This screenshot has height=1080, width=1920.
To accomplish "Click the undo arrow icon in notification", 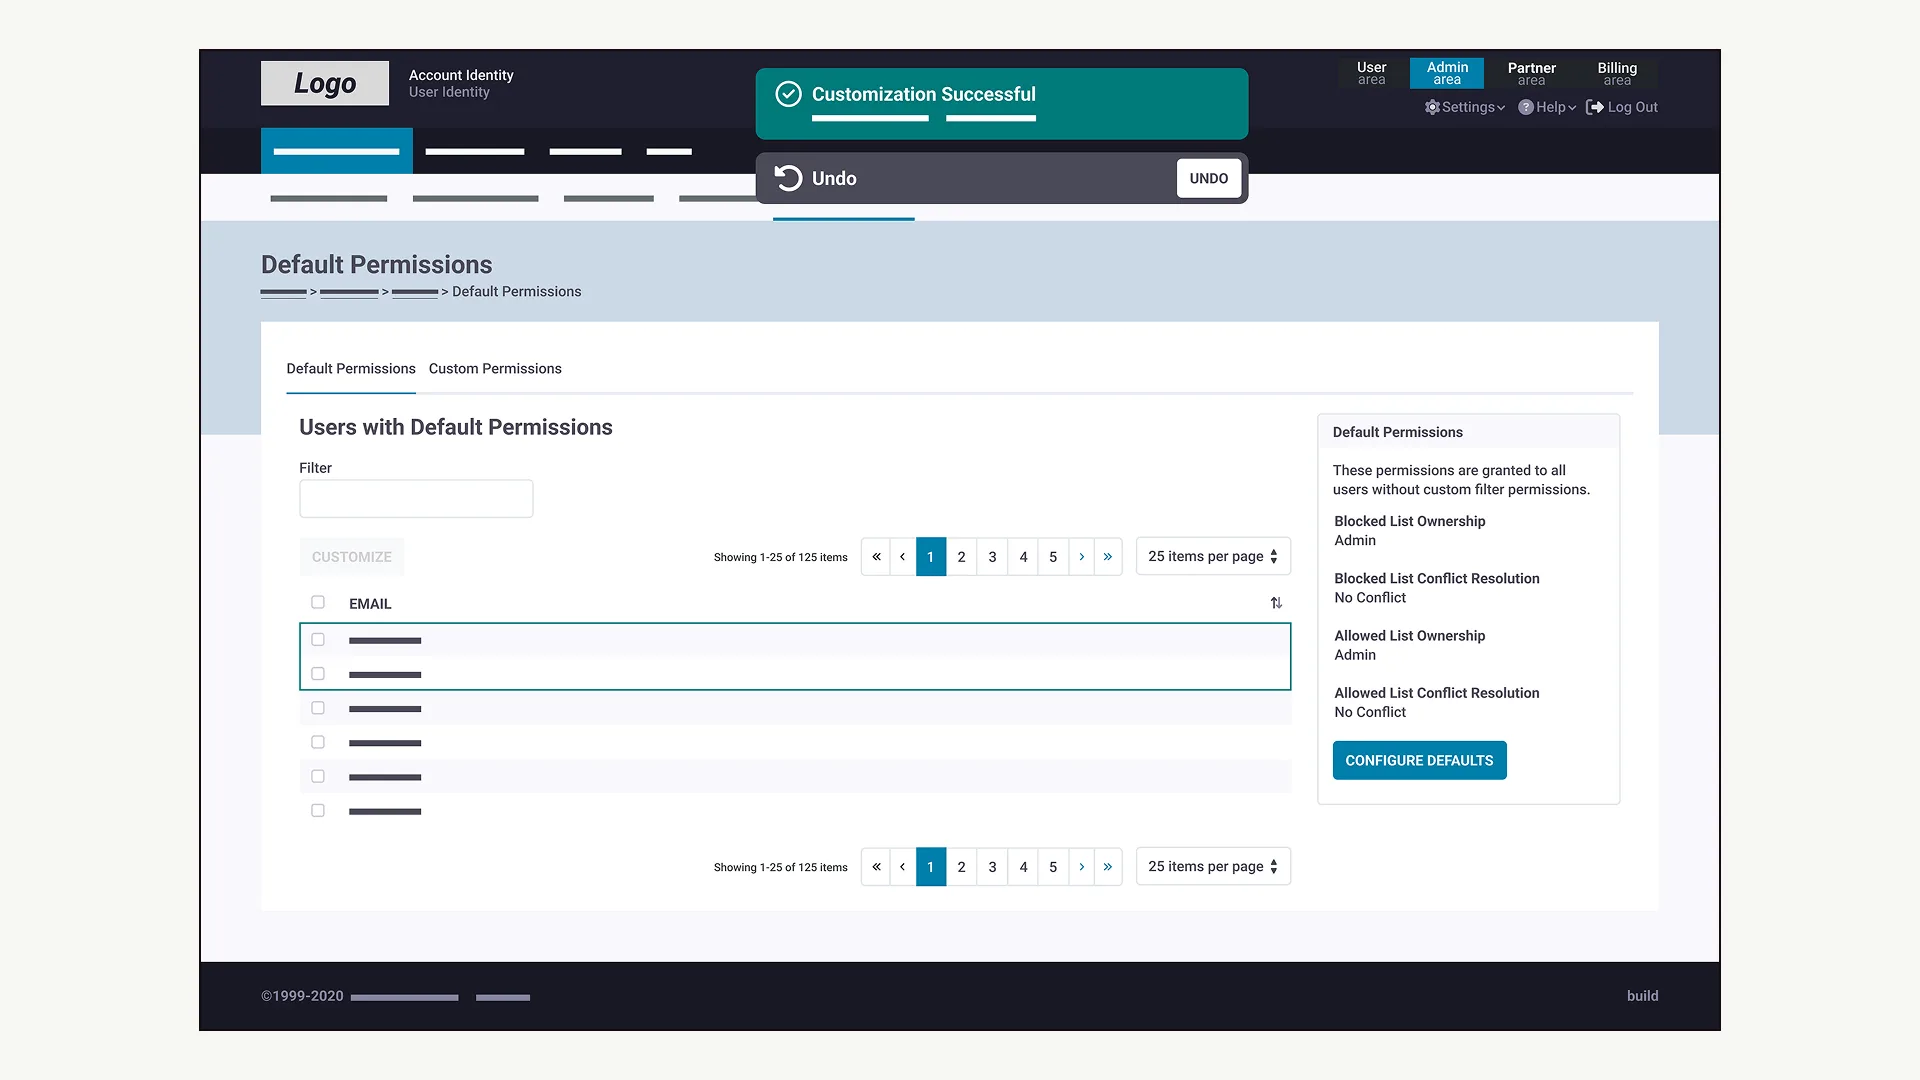I will coord(788,178).
